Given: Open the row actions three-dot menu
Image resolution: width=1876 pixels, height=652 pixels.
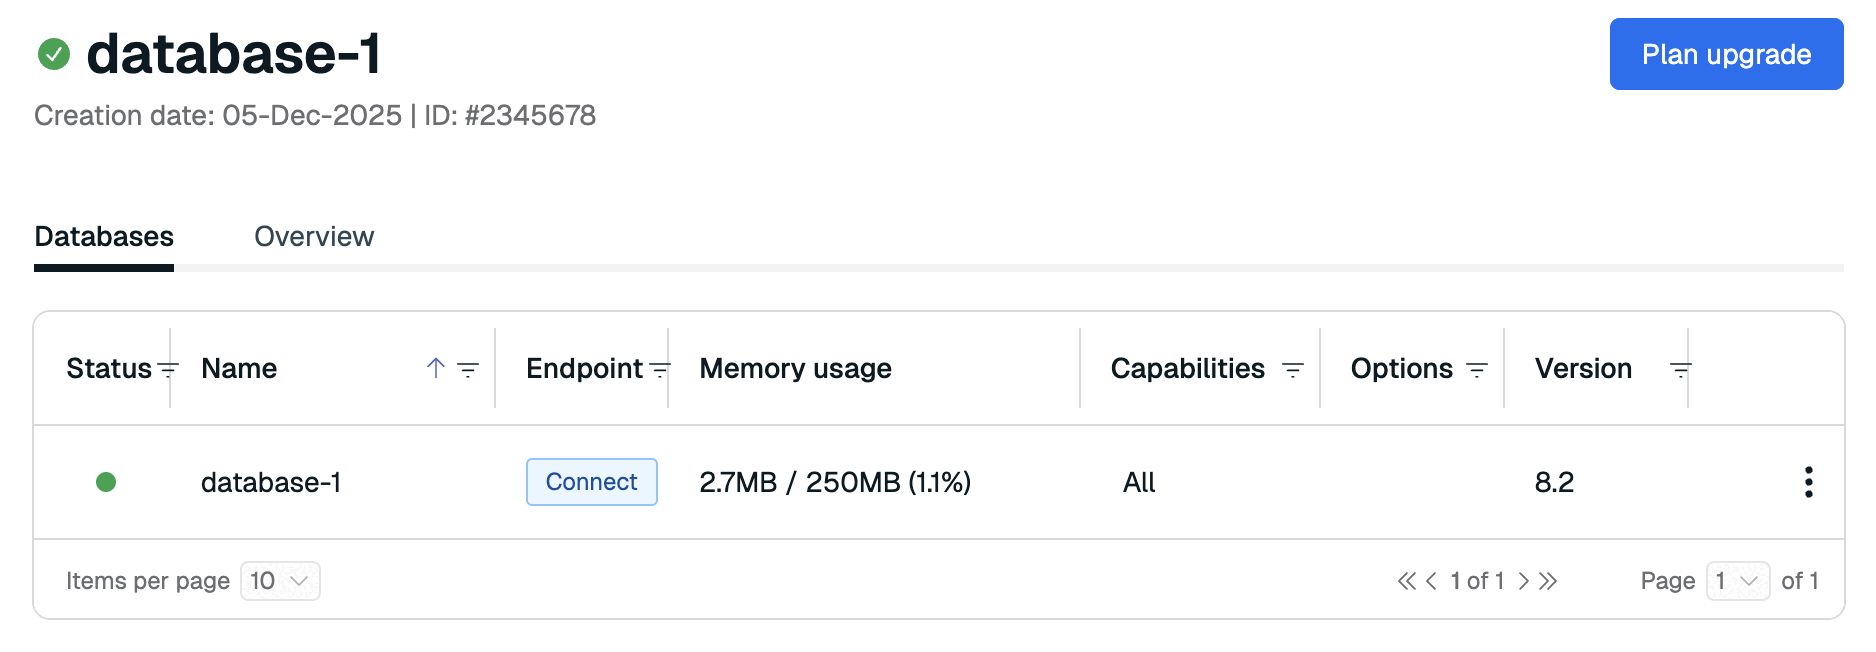Looking at the screenshot, I should pos(1808,482).
